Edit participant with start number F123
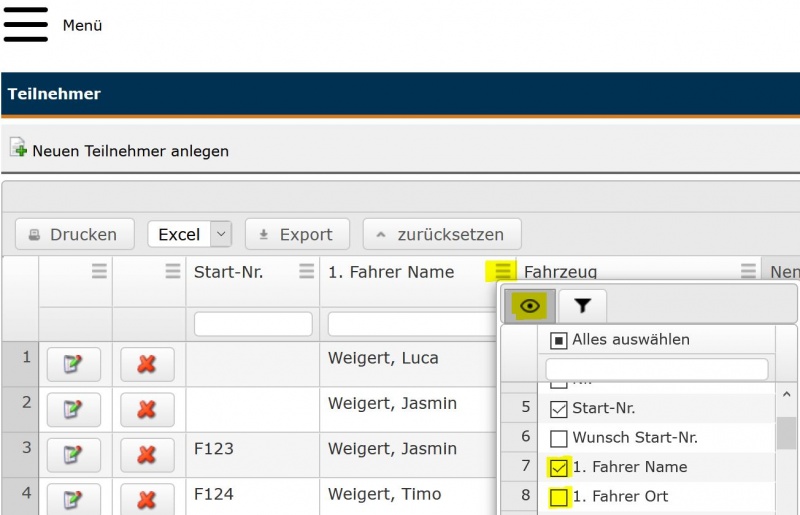This screenshot has width=800, height=515. pos(73,455)
